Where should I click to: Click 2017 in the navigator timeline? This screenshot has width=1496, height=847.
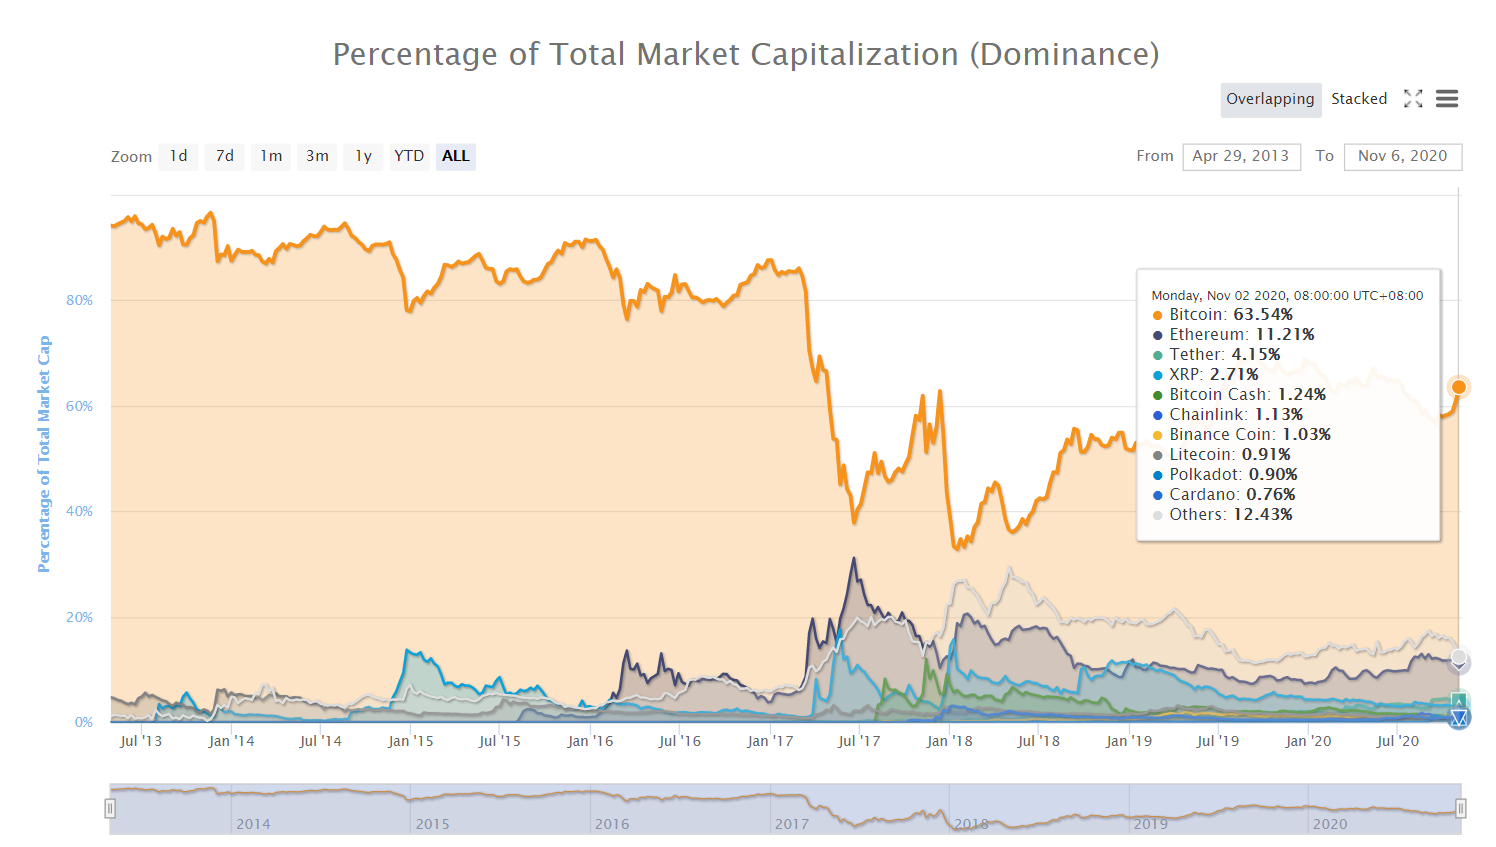tap(791, 824)
